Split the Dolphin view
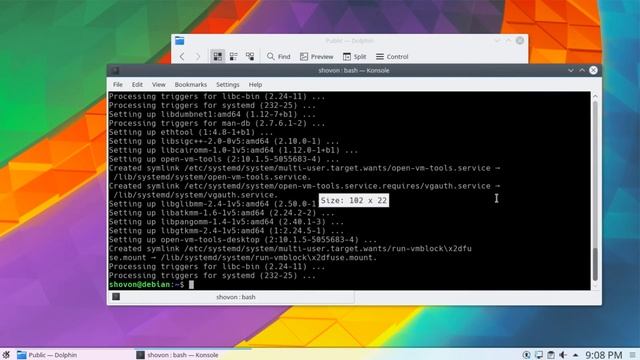 [354, 56]
